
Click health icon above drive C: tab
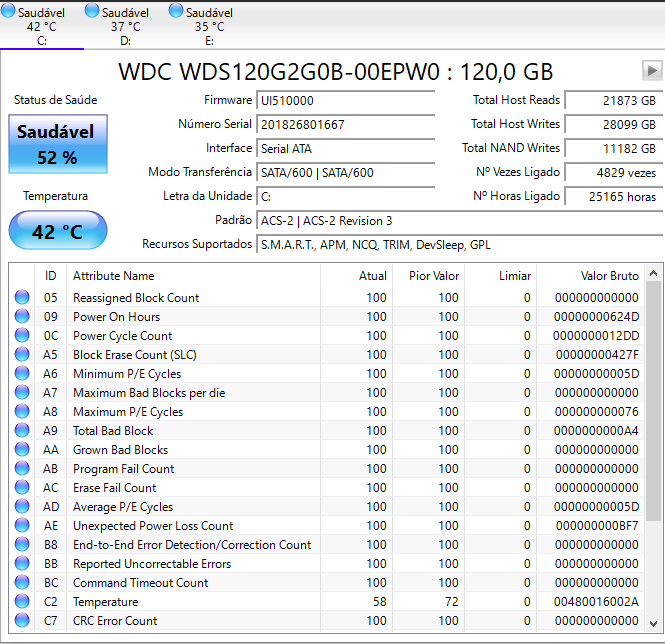8,11
